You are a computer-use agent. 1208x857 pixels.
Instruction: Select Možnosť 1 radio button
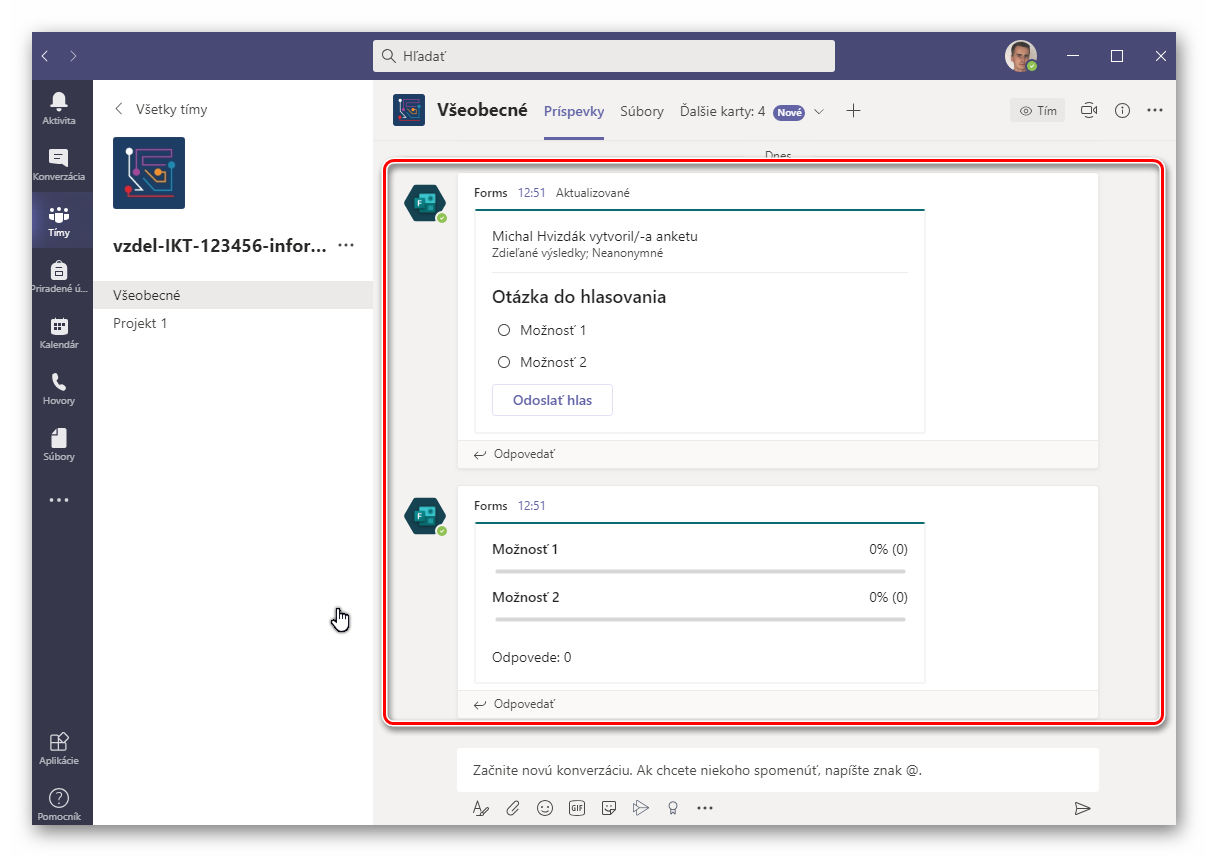pos(504,330)
